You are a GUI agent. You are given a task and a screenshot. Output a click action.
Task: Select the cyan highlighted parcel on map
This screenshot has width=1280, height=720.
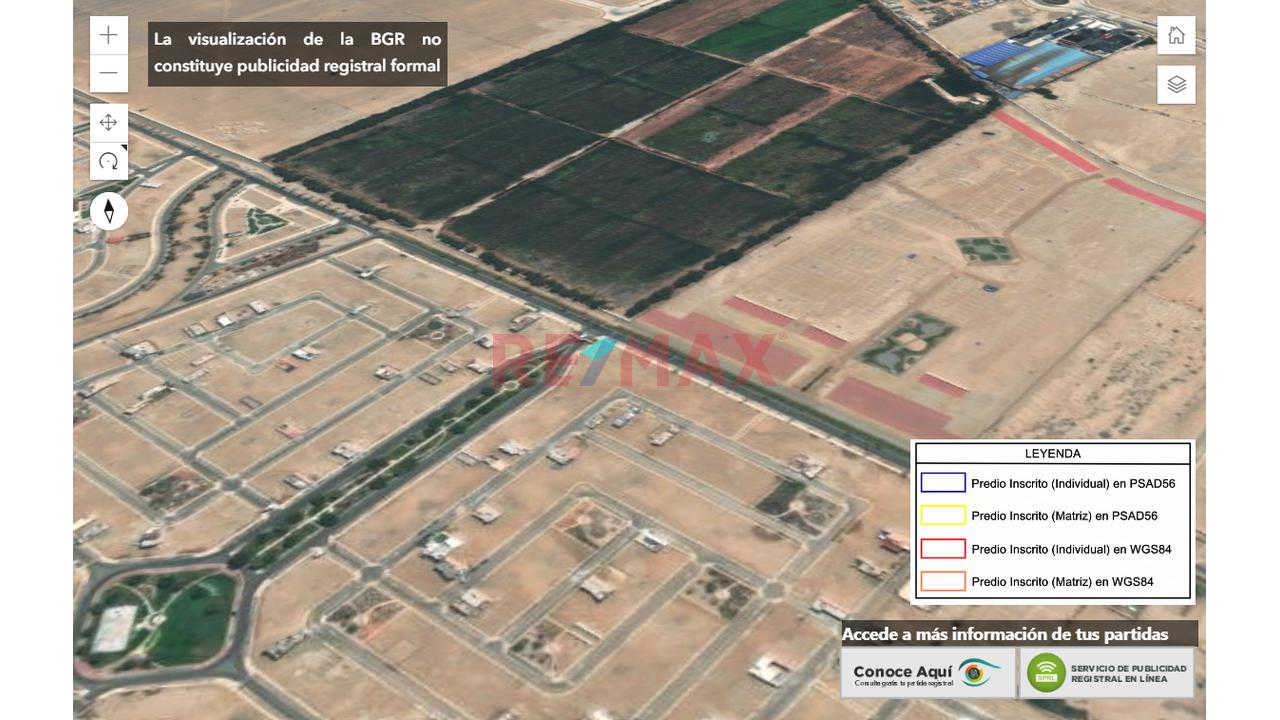tap(598, 348)
